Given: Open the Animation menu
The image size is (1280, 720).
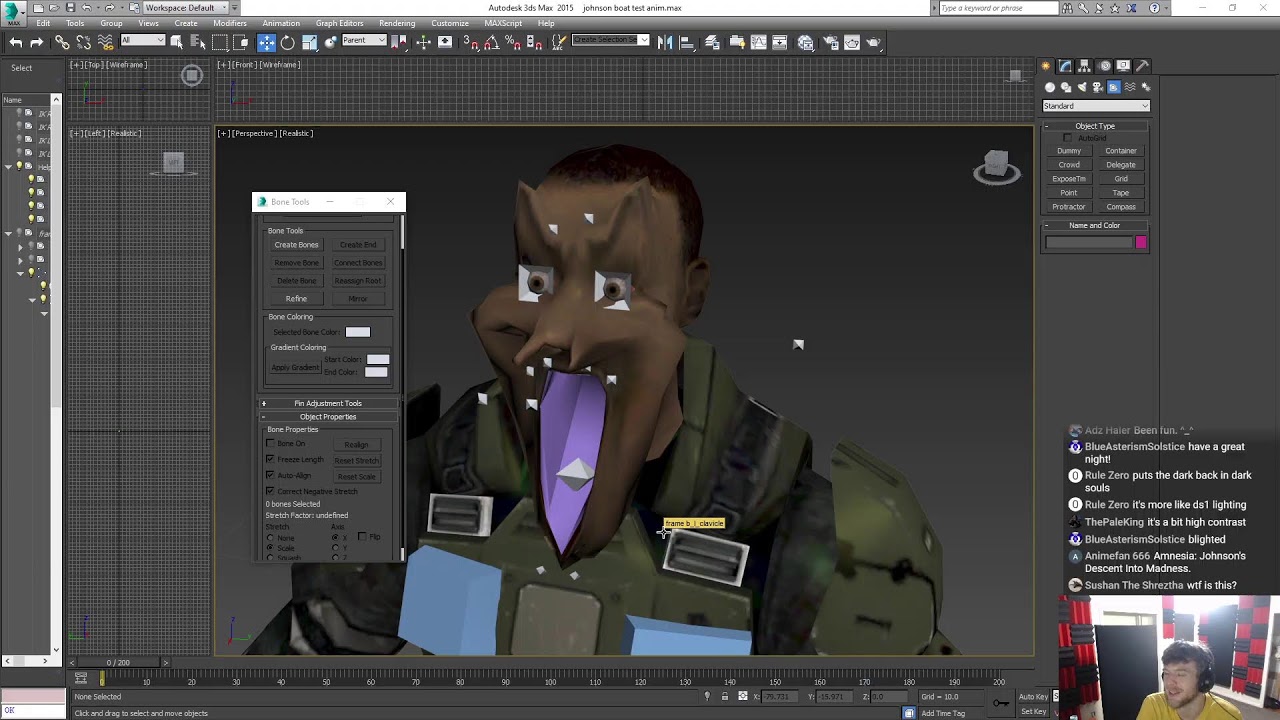Looking at the screenshot, I should pos(281,23).
